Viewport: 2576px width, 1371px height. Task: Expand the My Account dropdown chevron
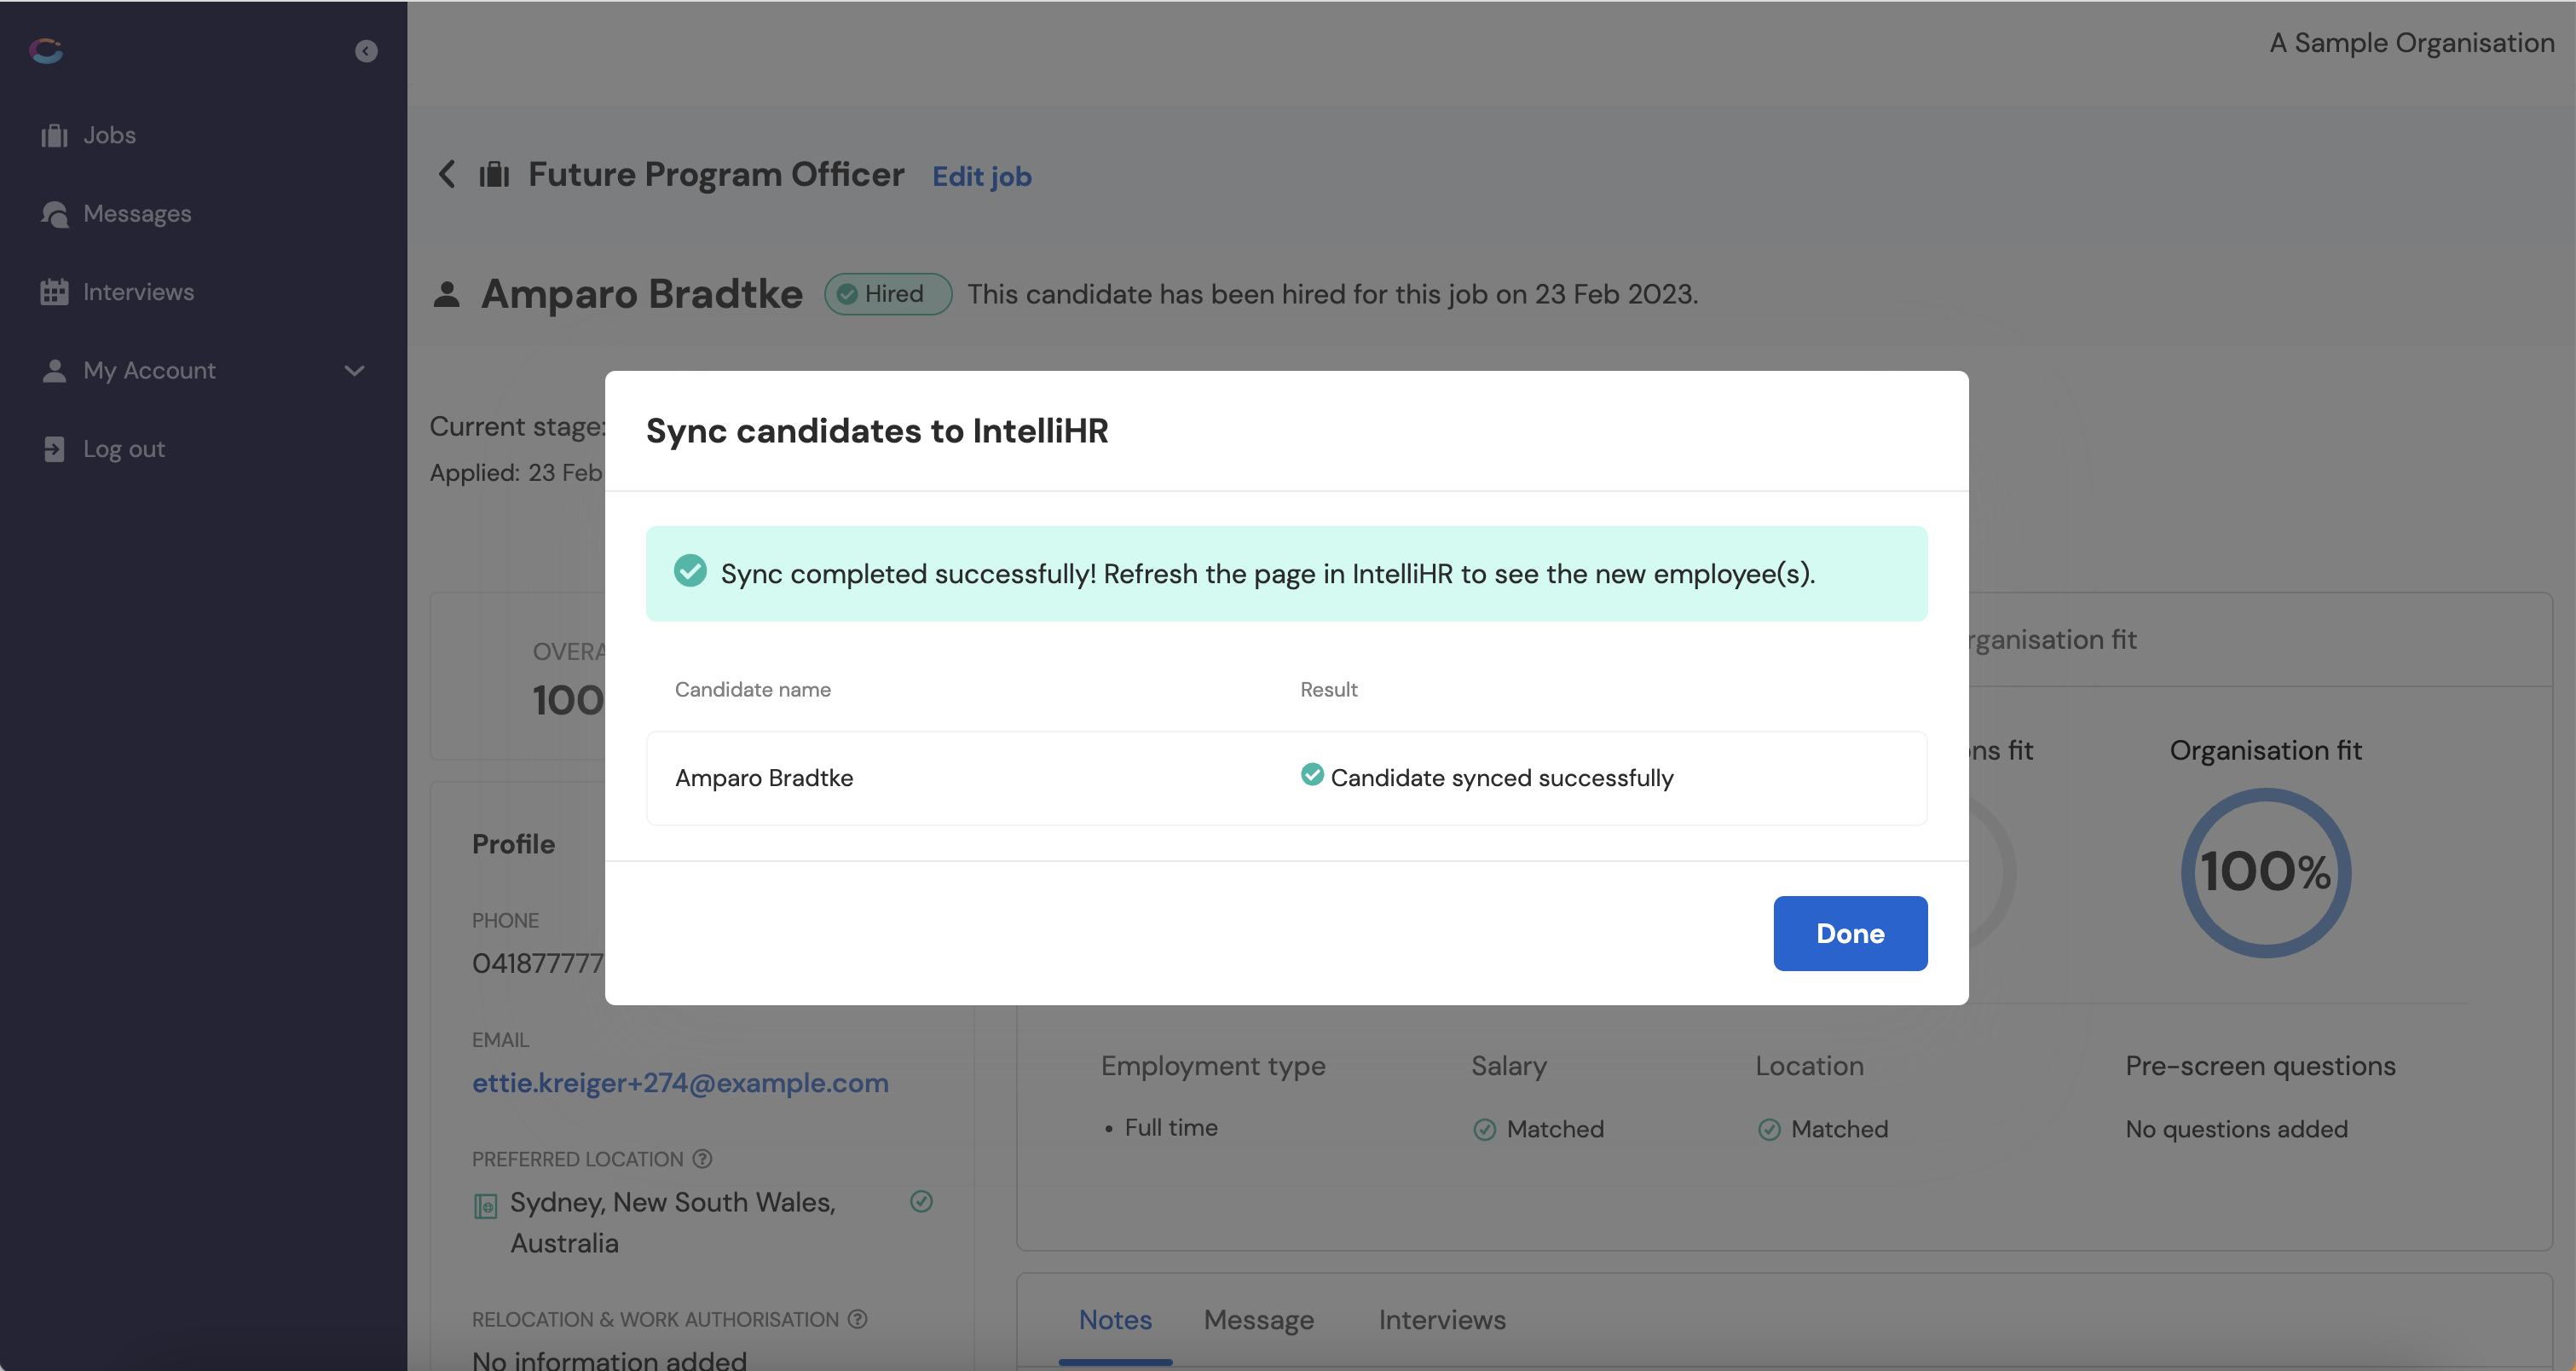354,371
